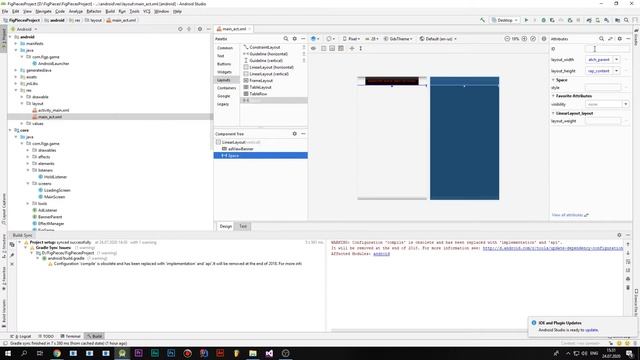Screen dimensions: 640x360
Task: Collapse the android module node
Action: click(x=10, y=37)
